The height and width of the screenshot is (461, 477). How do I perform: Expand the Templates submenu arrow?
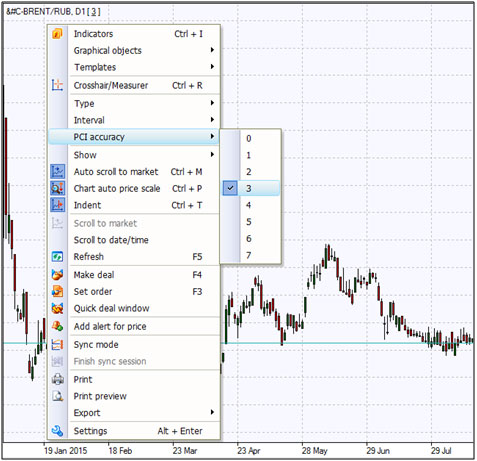(x=212, y=67)
